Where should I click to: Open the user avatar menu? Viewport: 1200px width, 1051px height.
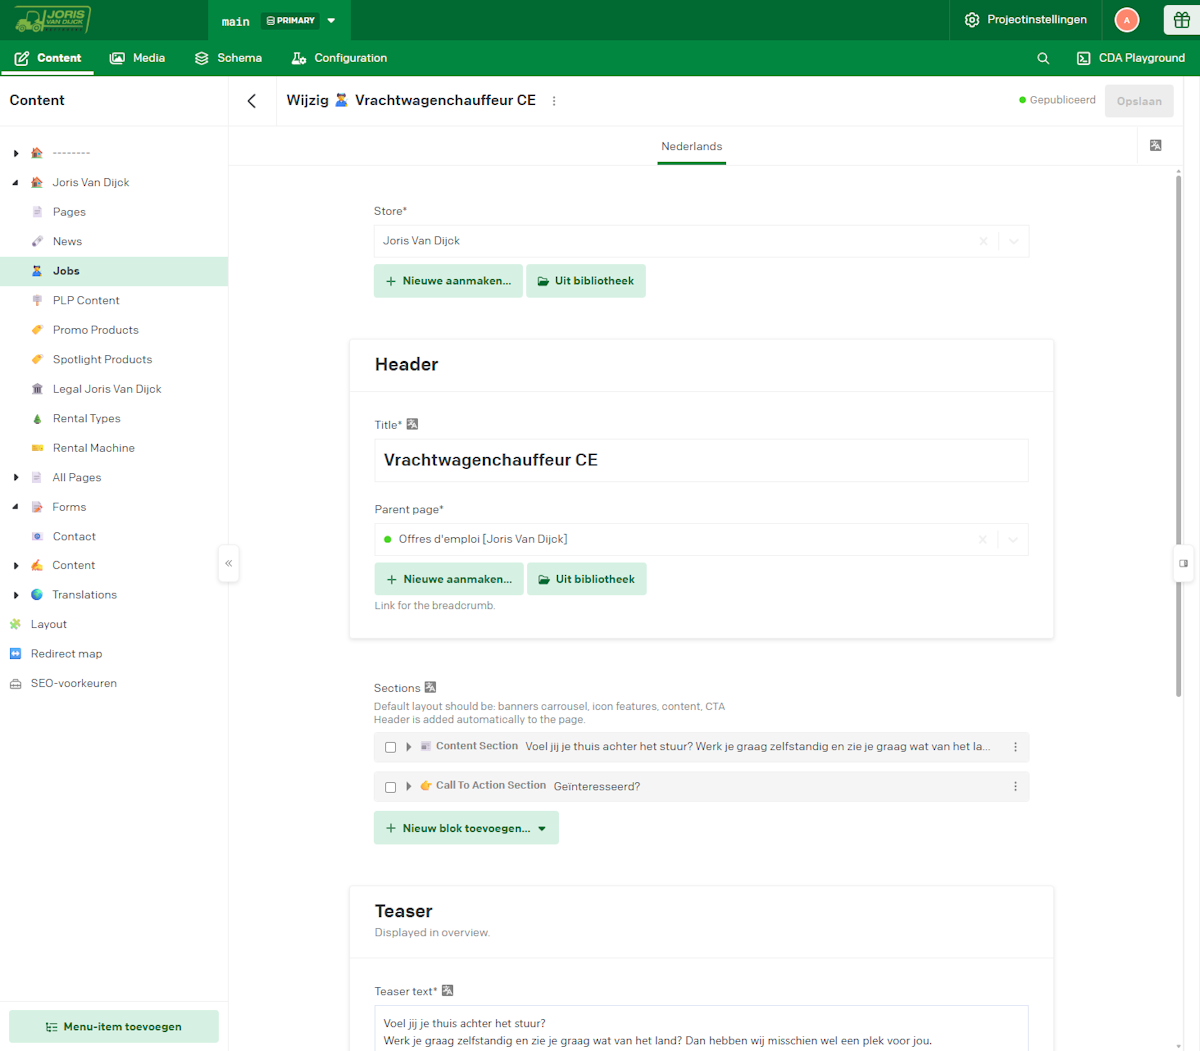(x=1126, y=20)
